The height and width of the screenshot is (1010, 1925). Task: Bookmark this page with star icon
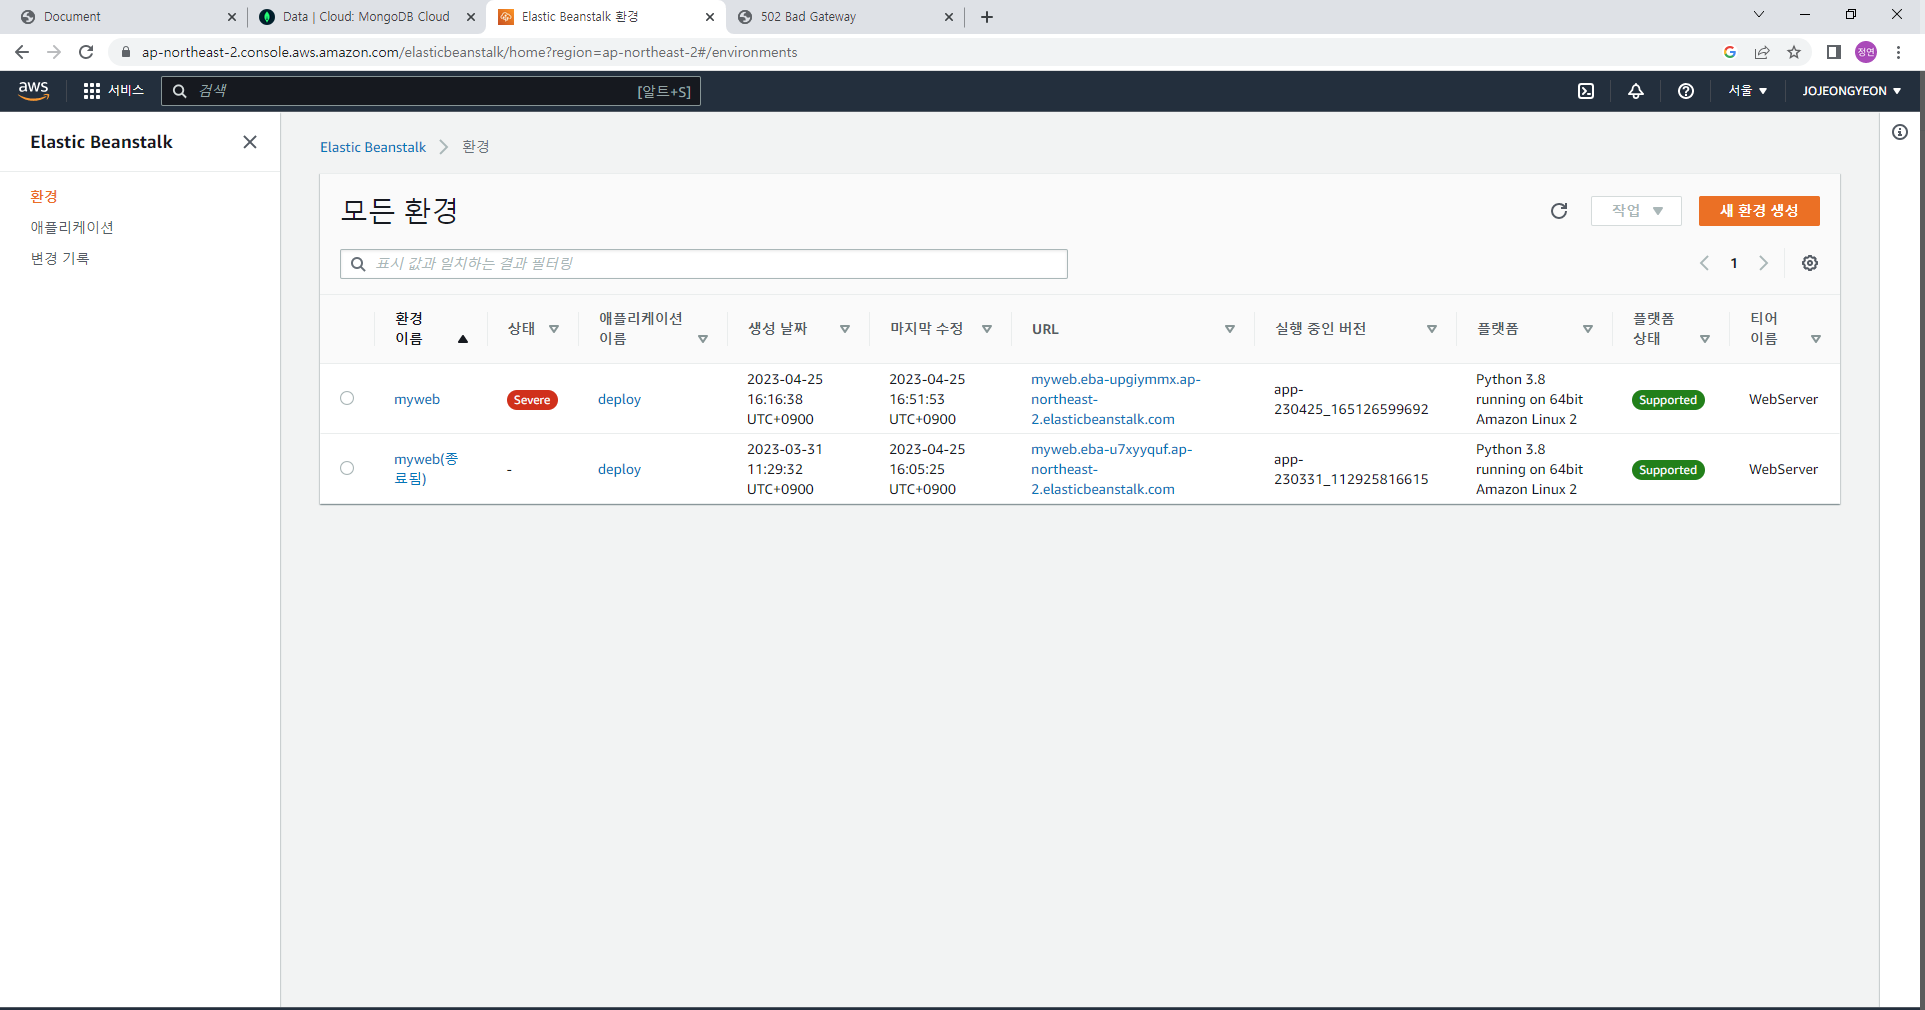[x=1794, y=52]
